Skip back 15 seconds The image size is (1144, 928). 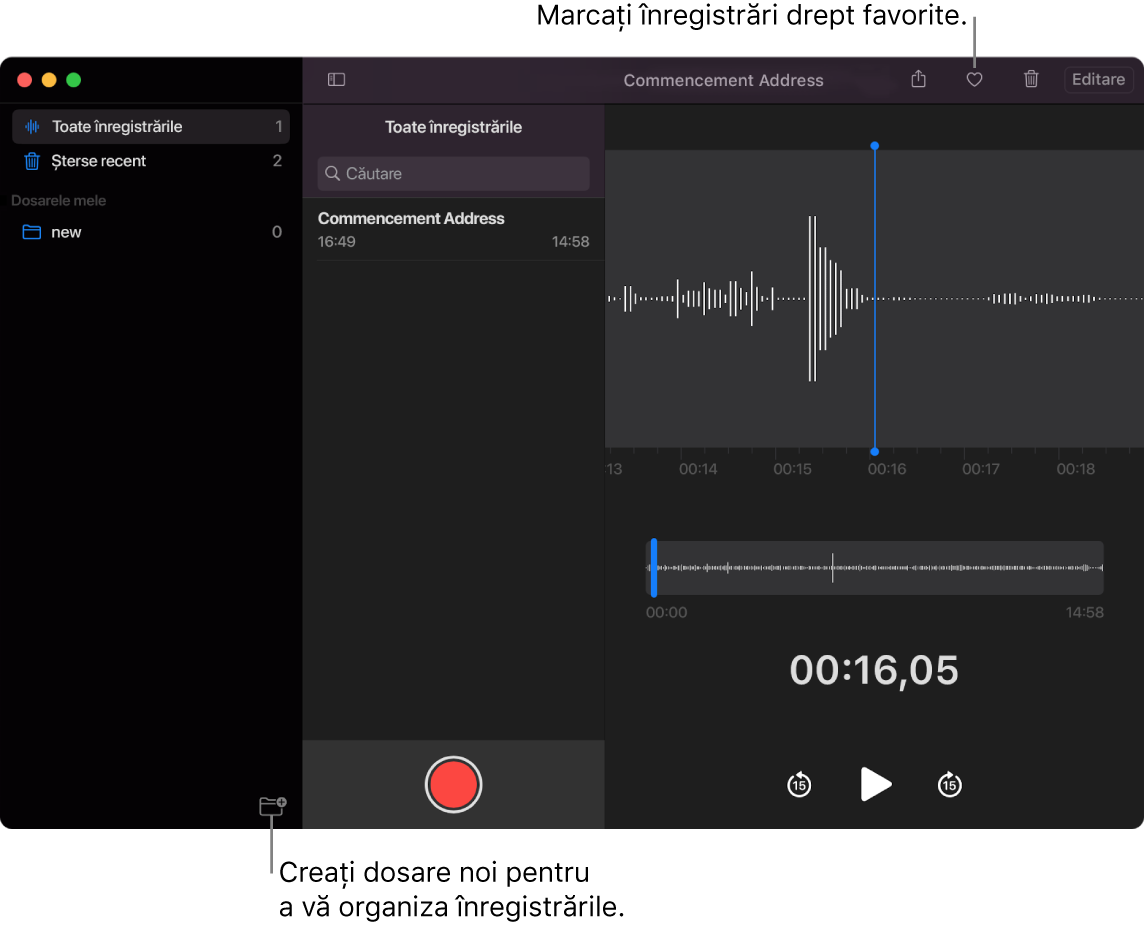[x=798, y=784]
